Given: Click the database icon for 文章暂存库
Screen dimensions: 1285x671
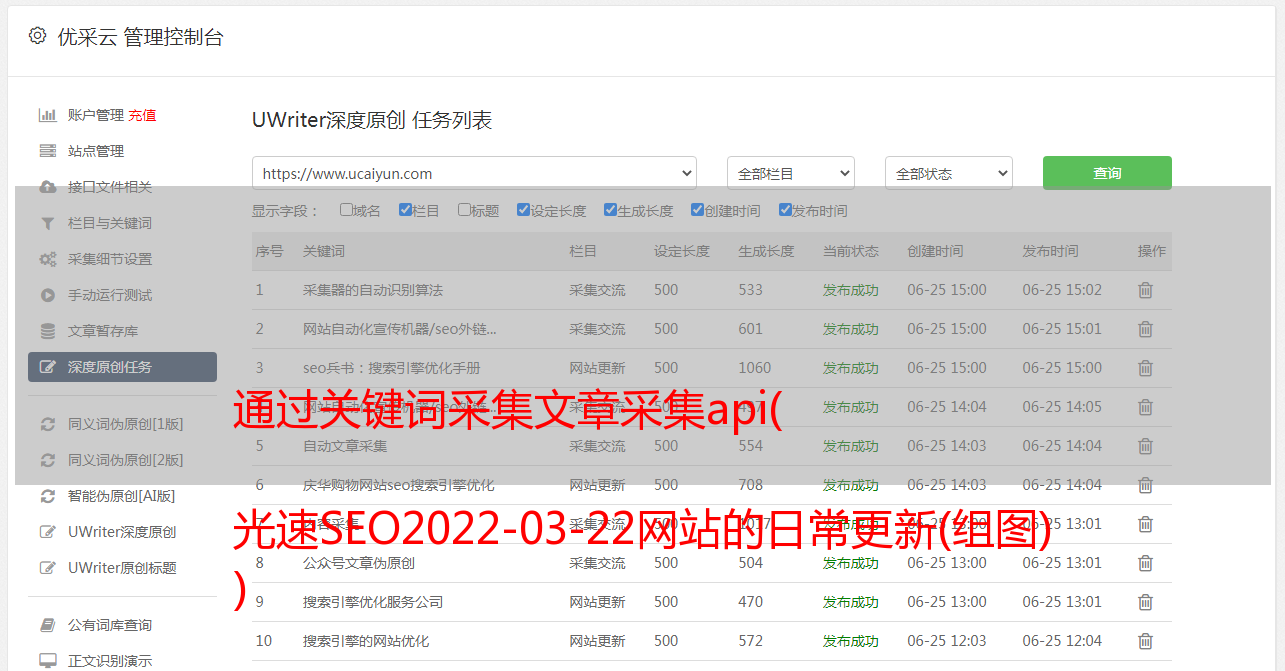Looking at the screenshot, I should tap(47, 331).
